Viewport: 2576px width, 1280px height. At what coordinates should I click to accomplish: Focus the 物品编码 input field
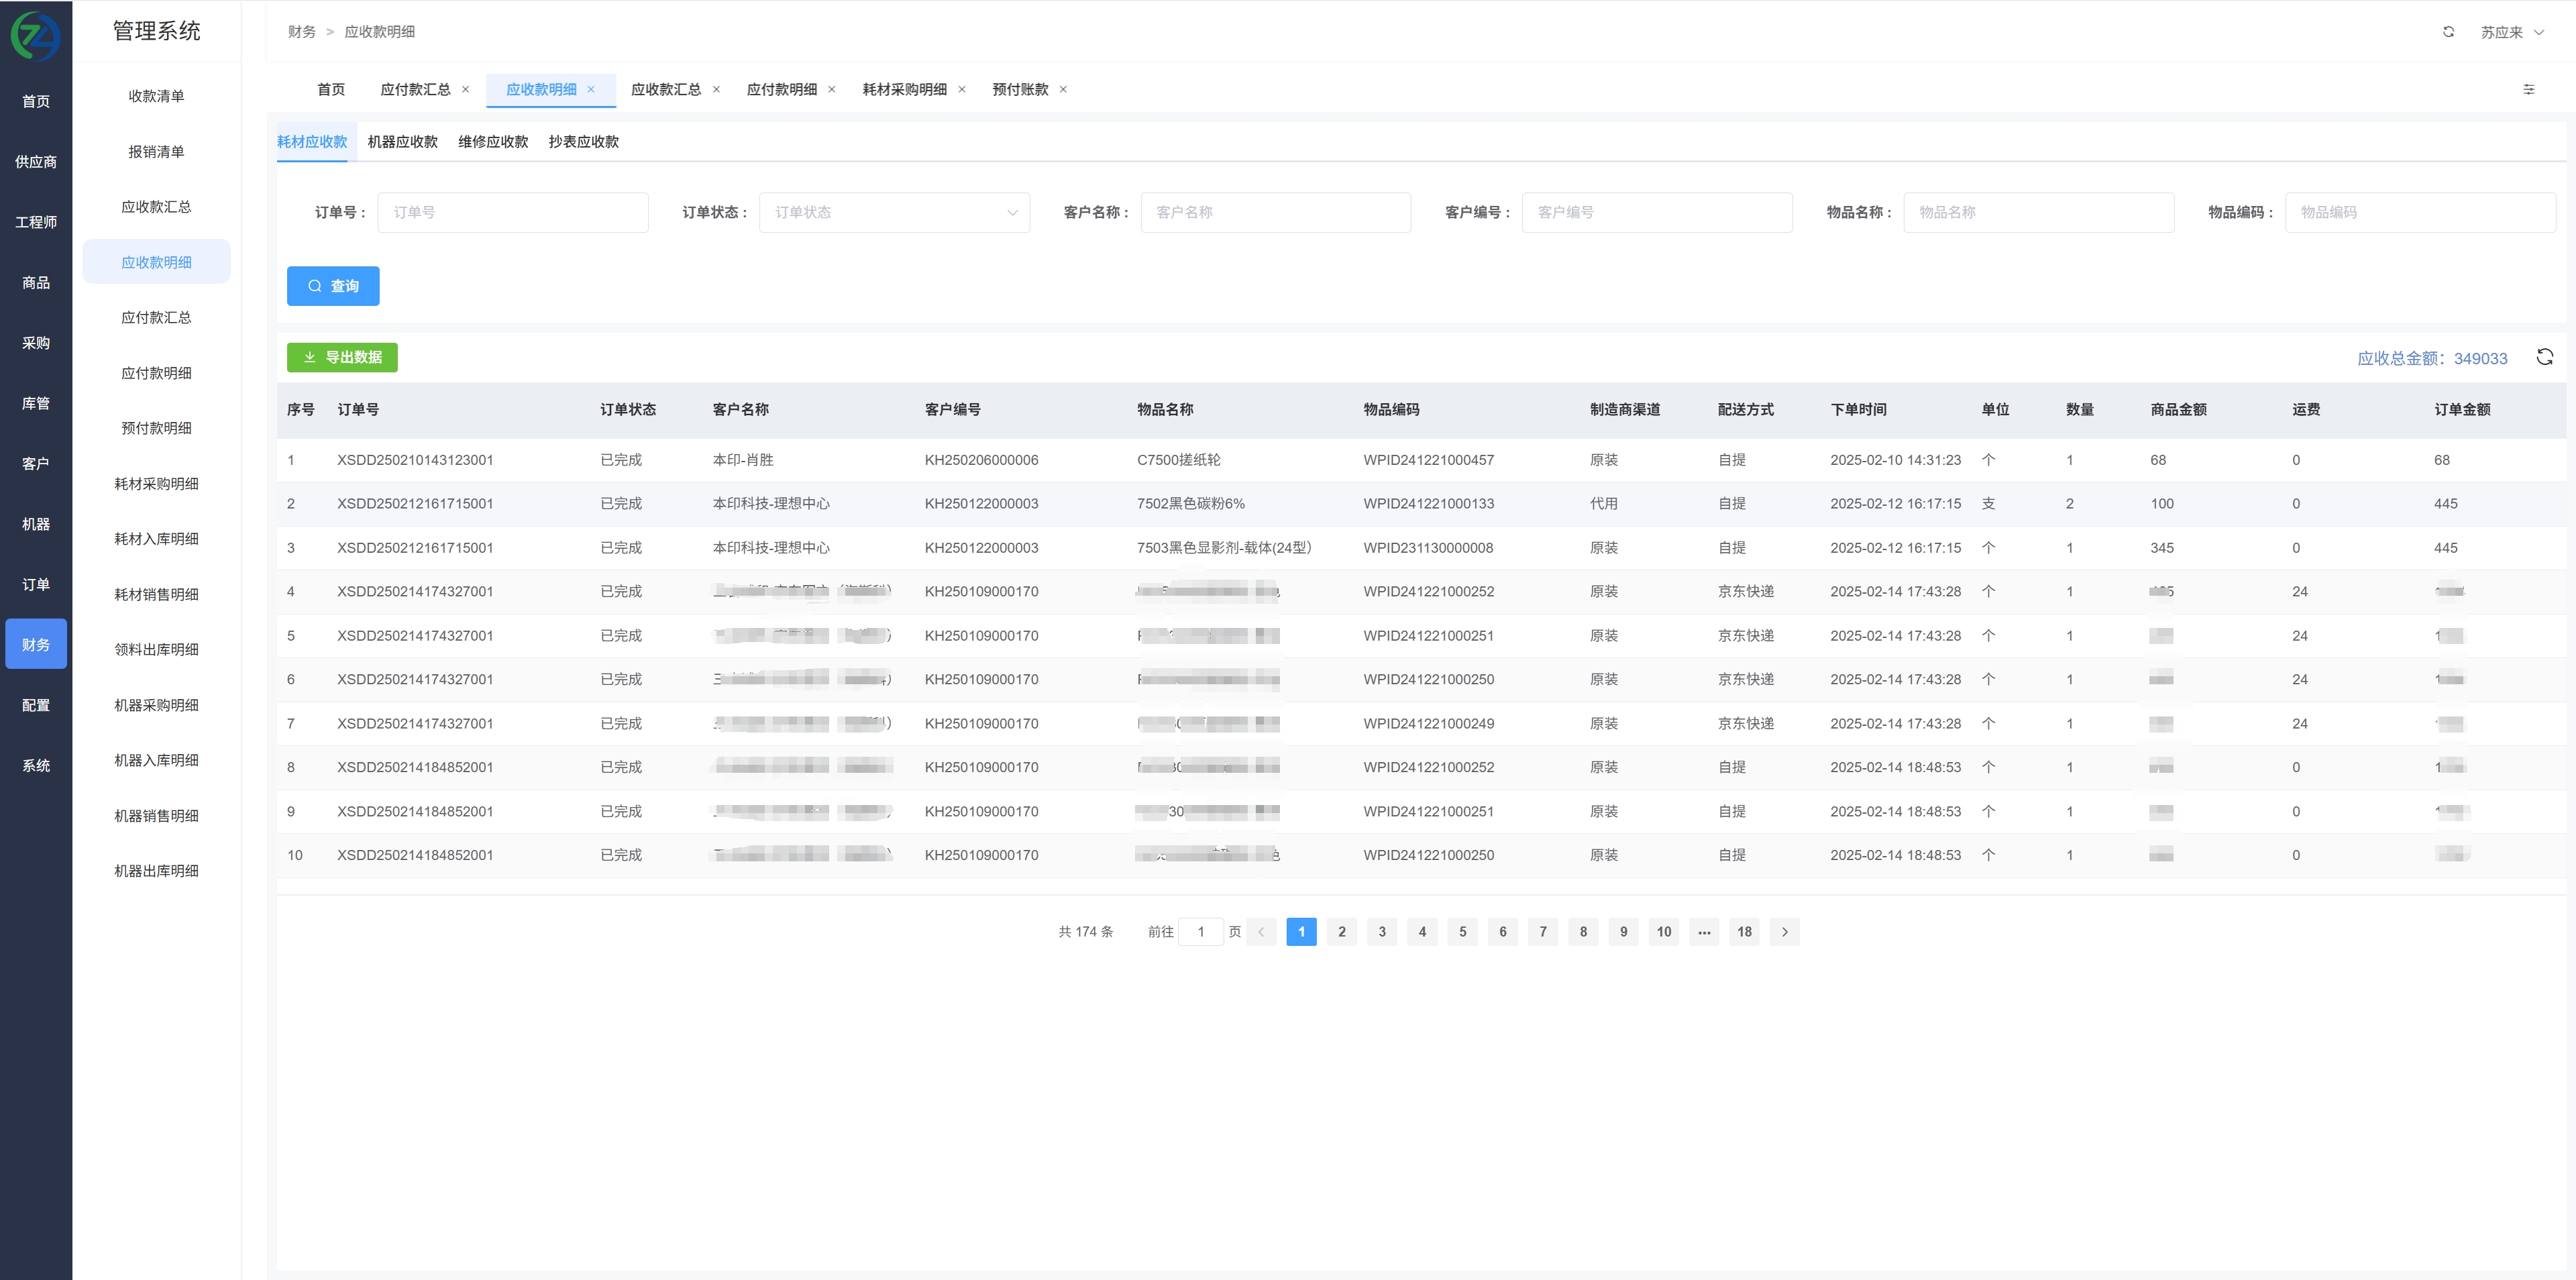click(2420, 212)
